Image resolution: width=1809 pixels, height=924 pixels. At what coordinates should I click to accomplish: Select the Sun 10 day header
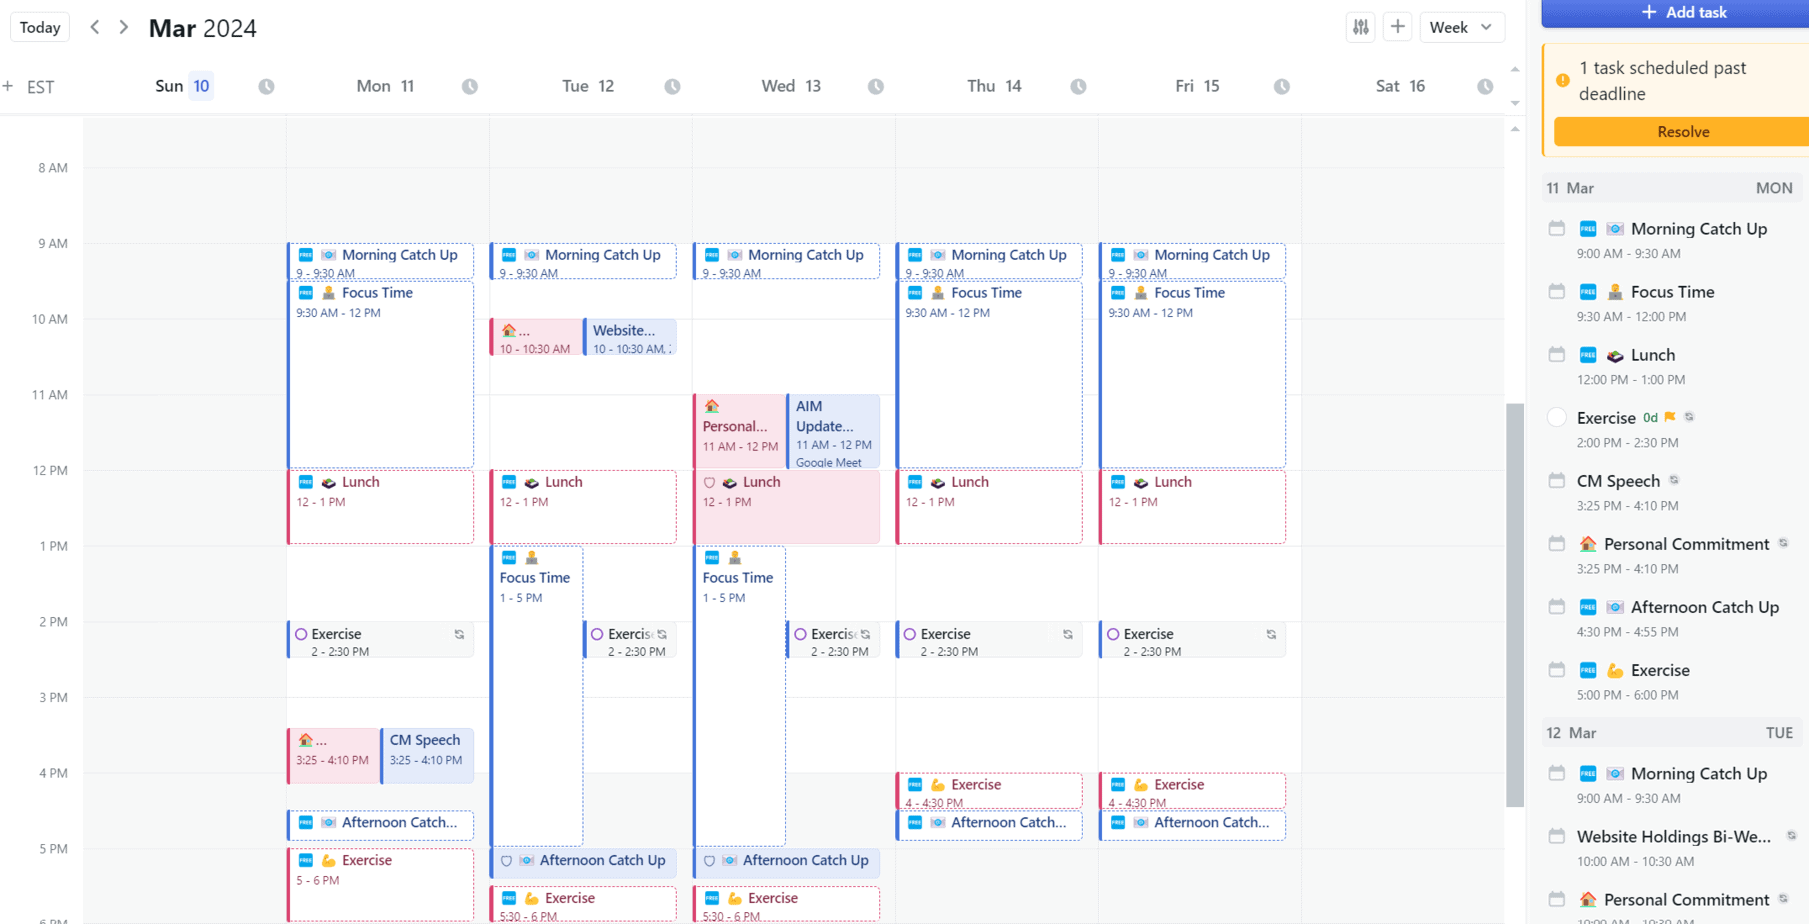183,86
